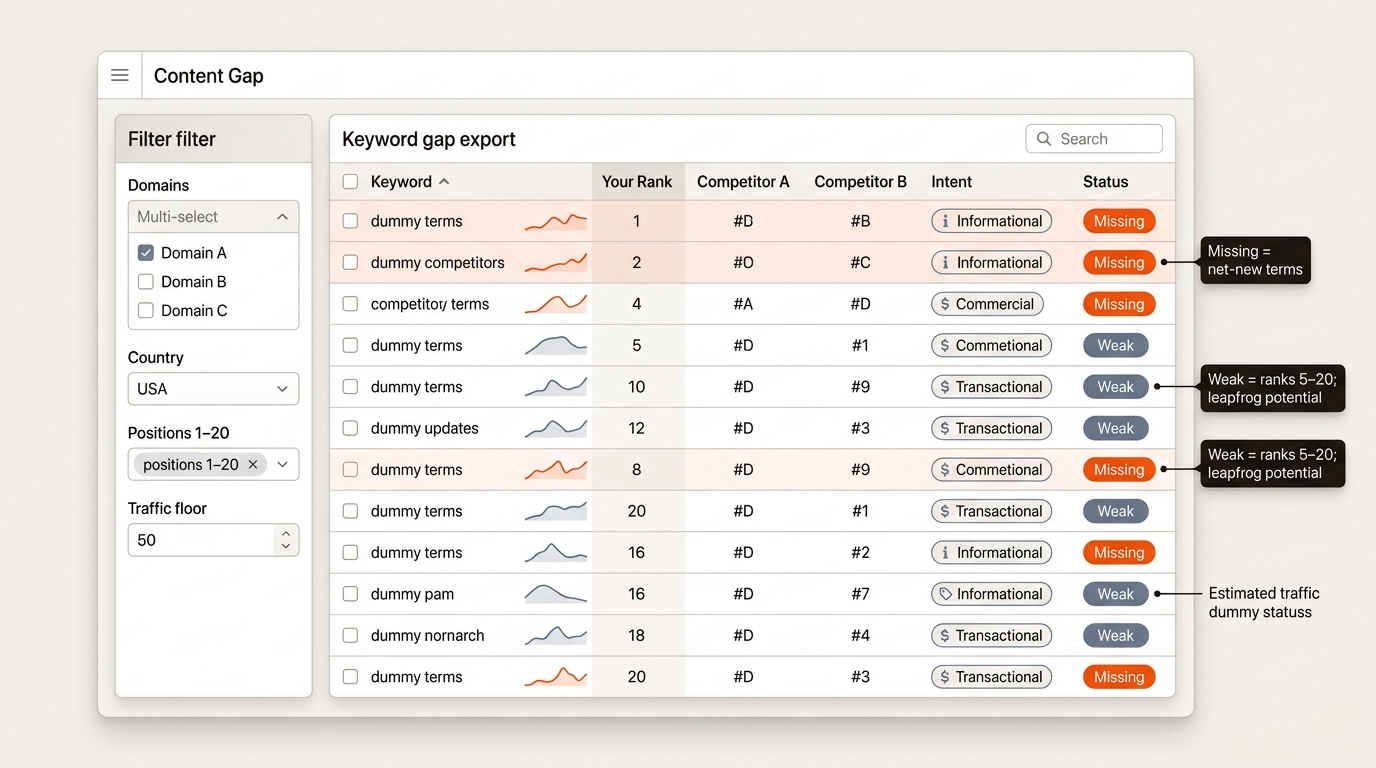Sort by the Intent column header
The image size is (1376, 768).
(951, 182)
